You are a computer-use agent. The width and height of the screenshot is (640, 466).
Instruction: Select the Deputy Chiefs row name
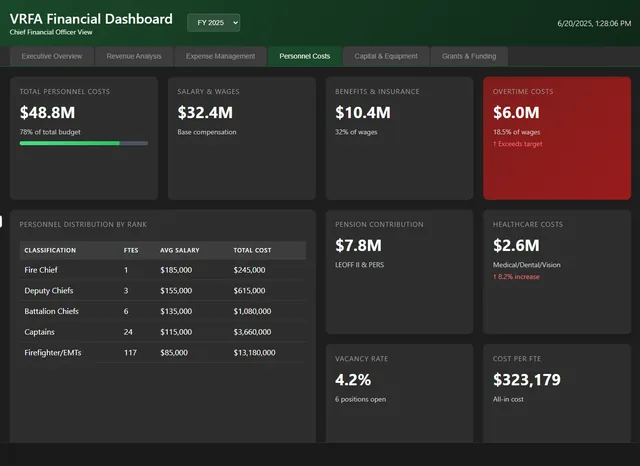pos(49,291)
